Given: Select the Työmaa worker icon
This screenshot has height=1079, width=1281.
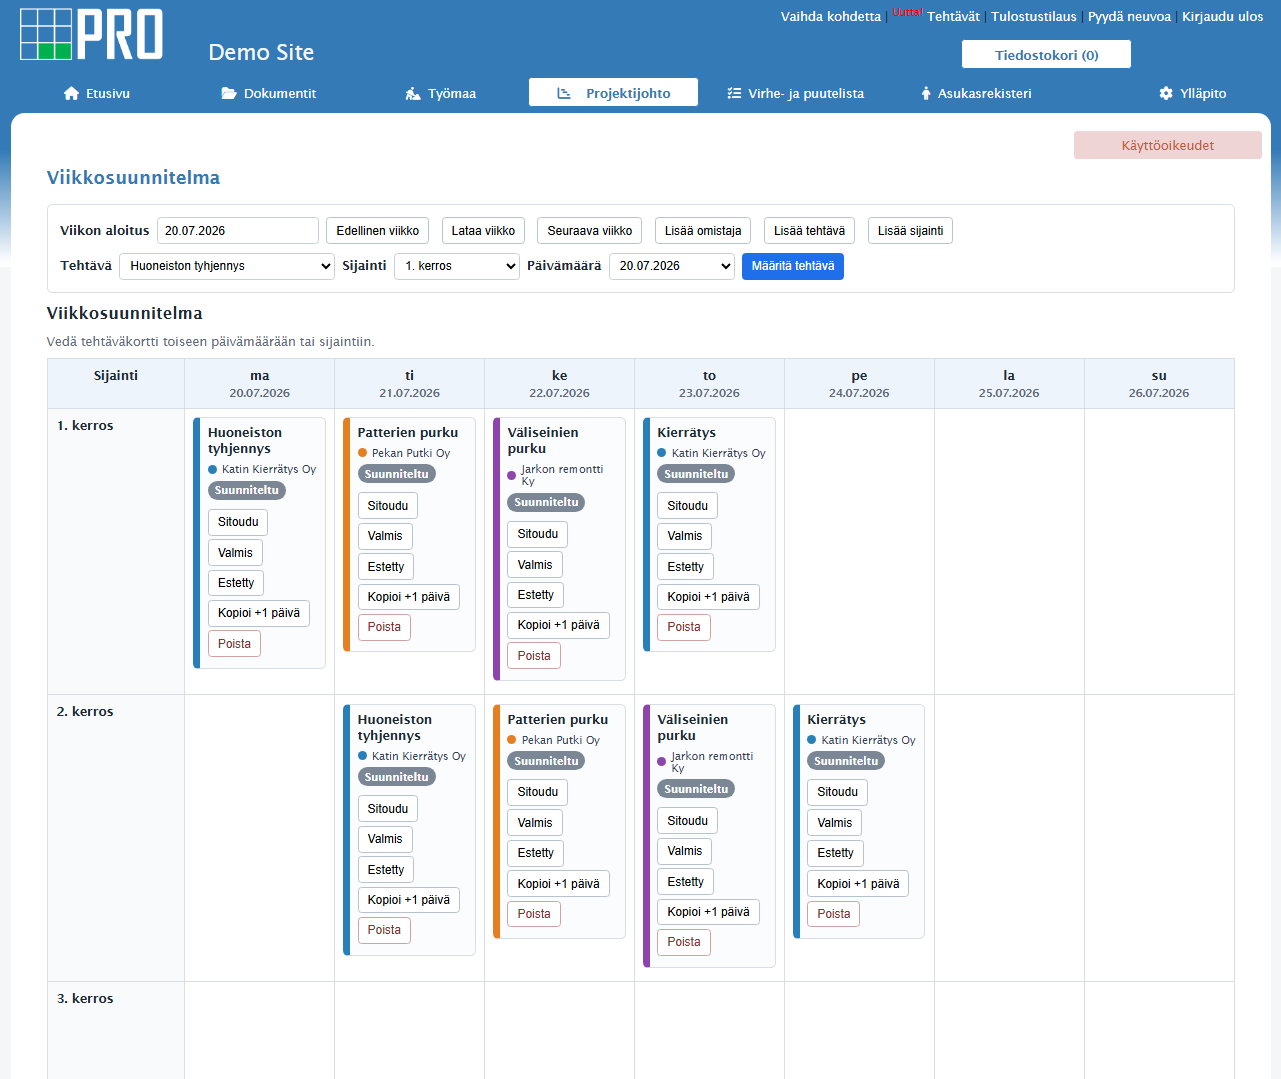Looking at the screenshot, I should tap(413, 93).
